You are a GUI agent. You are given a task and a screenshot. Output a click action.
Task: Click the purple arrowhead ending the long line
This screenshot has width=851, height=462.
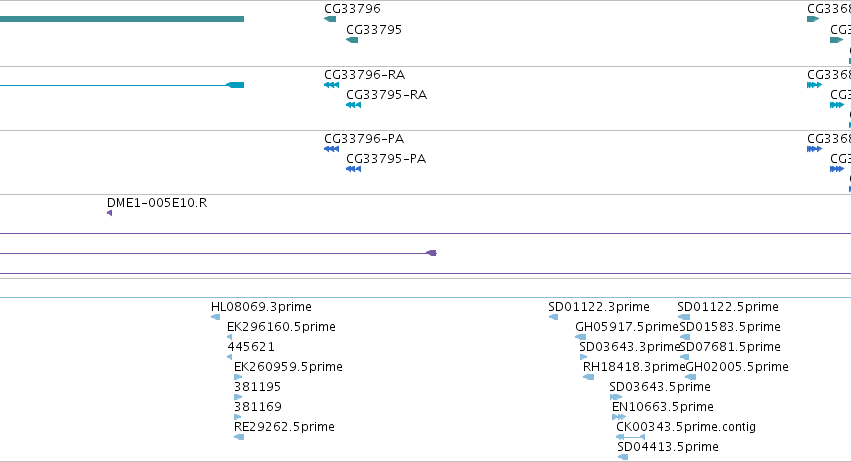click(x=431, y=253)
